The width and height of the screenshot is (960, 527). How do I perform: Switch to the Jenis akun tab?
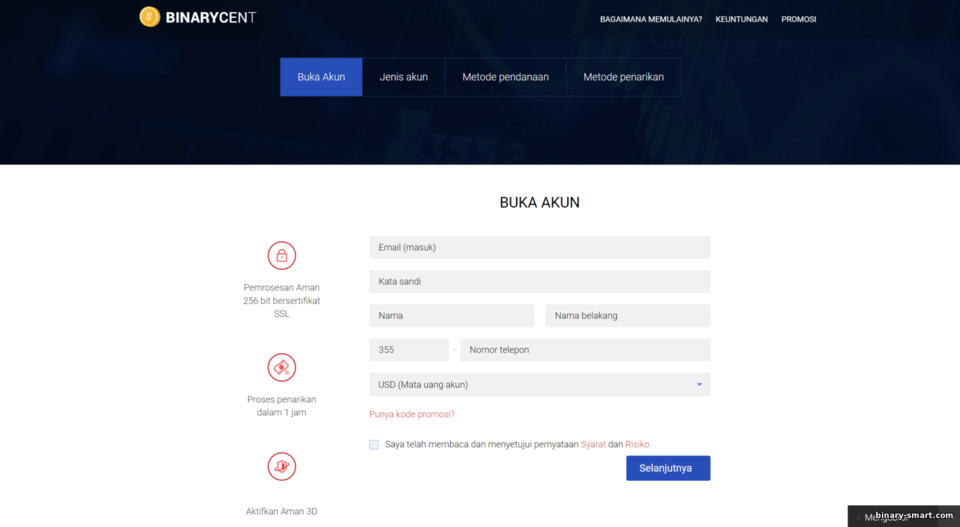click(x=403, y=77)
